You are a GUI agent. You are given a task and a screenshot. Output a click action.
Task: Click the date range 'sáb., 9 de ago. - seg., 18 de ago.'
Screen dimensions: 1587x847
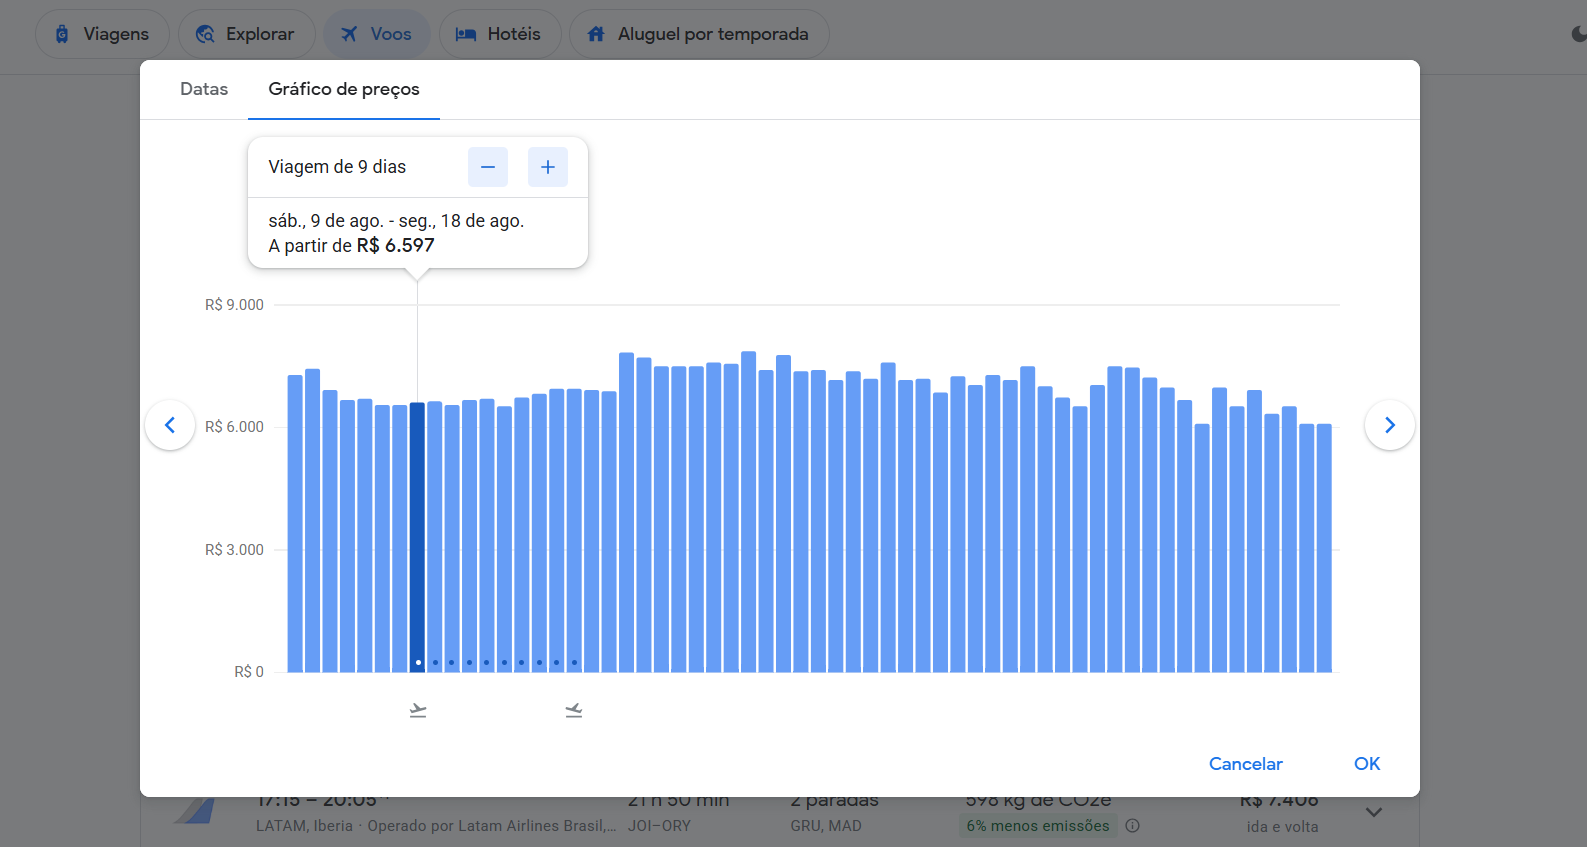click(x=396, y=221)
